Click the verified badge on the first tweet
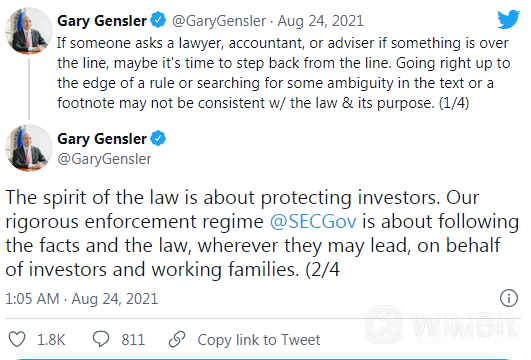The image size is (531, 360). 158,20
